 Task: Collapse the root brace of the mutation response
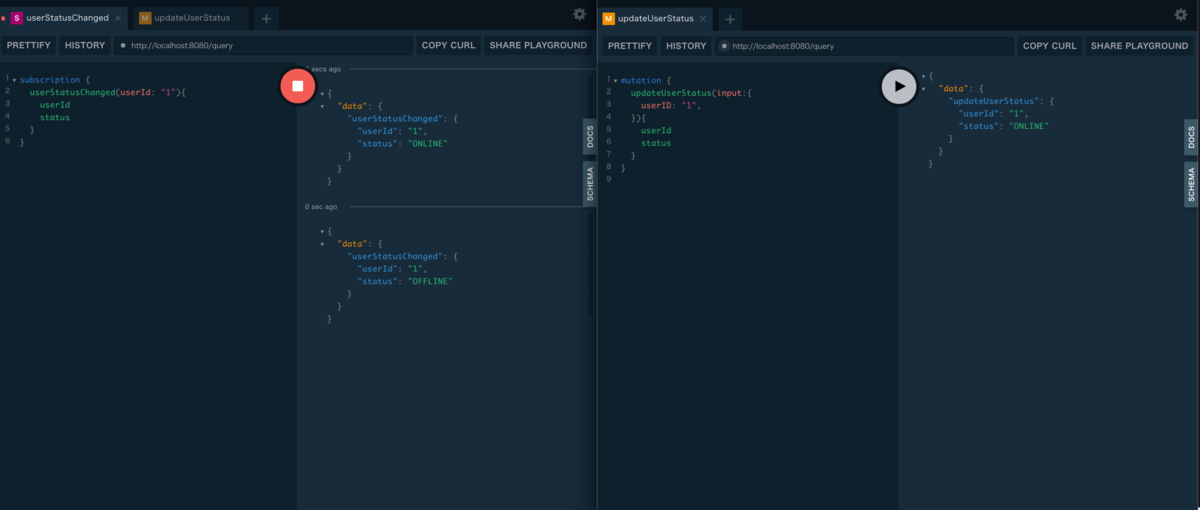(x=922, y=76)
